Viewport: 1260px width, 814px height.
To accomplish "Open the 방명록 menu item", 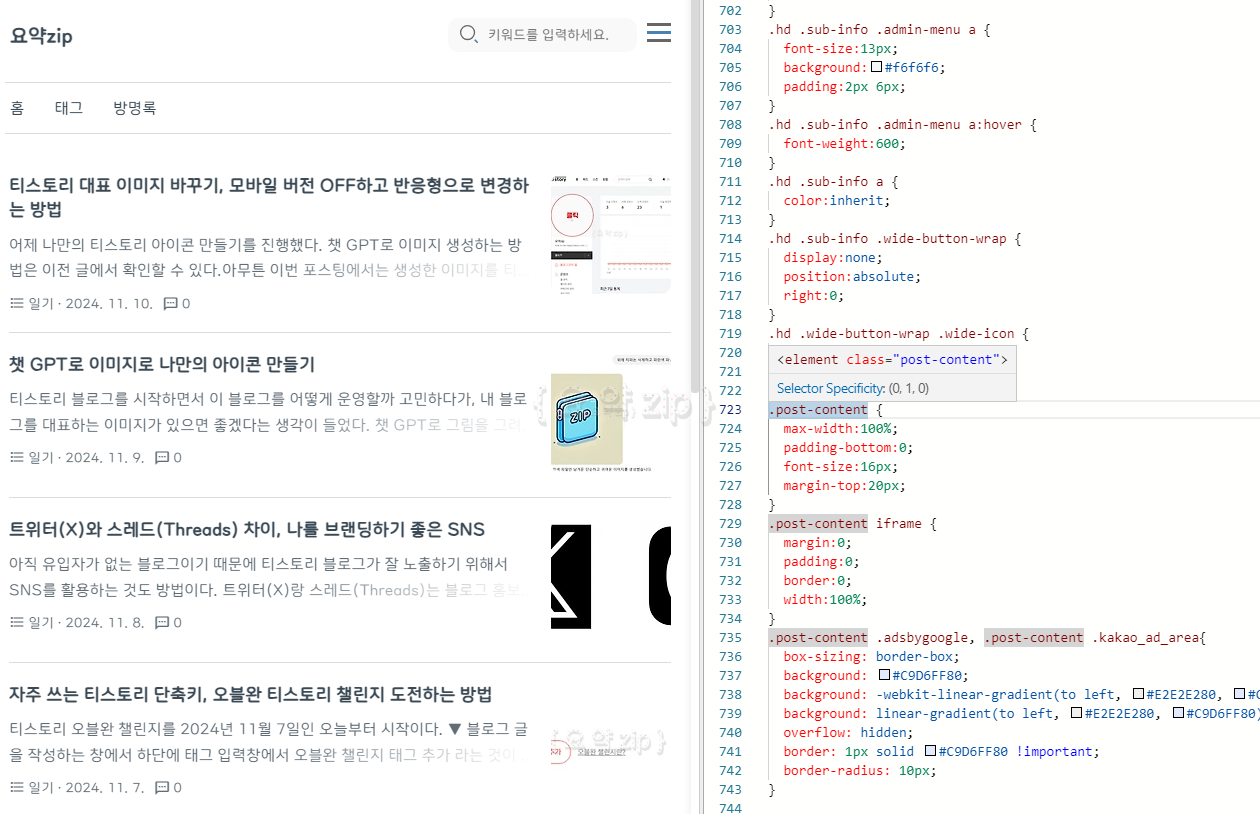I will [135, 108].
